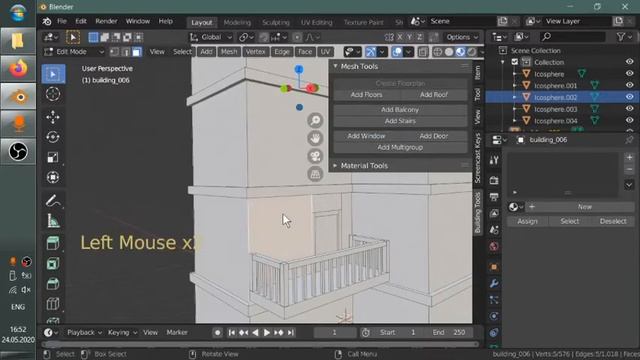Open overlays dropdown arrow
The height and width of the screenshot is (360, 640).
[x=408, y=52]
